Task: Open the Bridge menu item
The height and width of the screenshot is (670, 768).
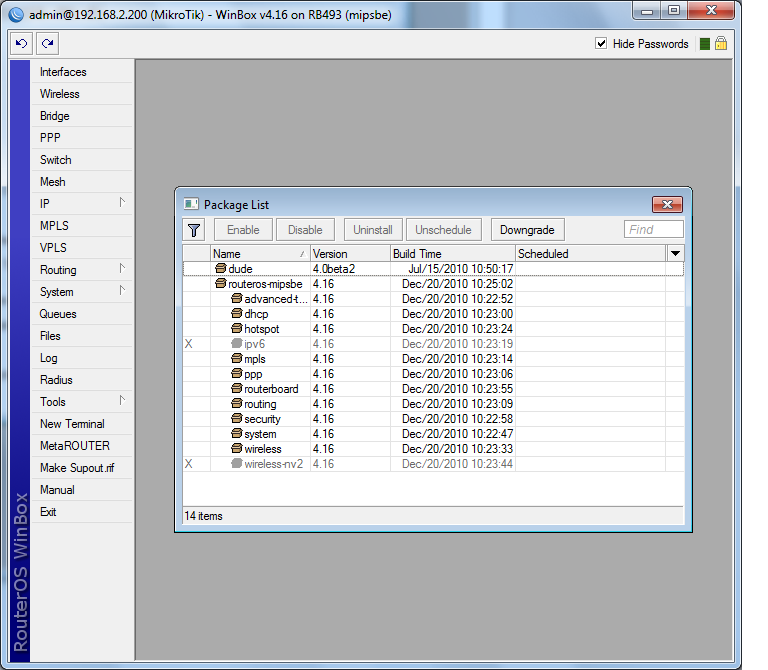Action: tap(82, 116)
